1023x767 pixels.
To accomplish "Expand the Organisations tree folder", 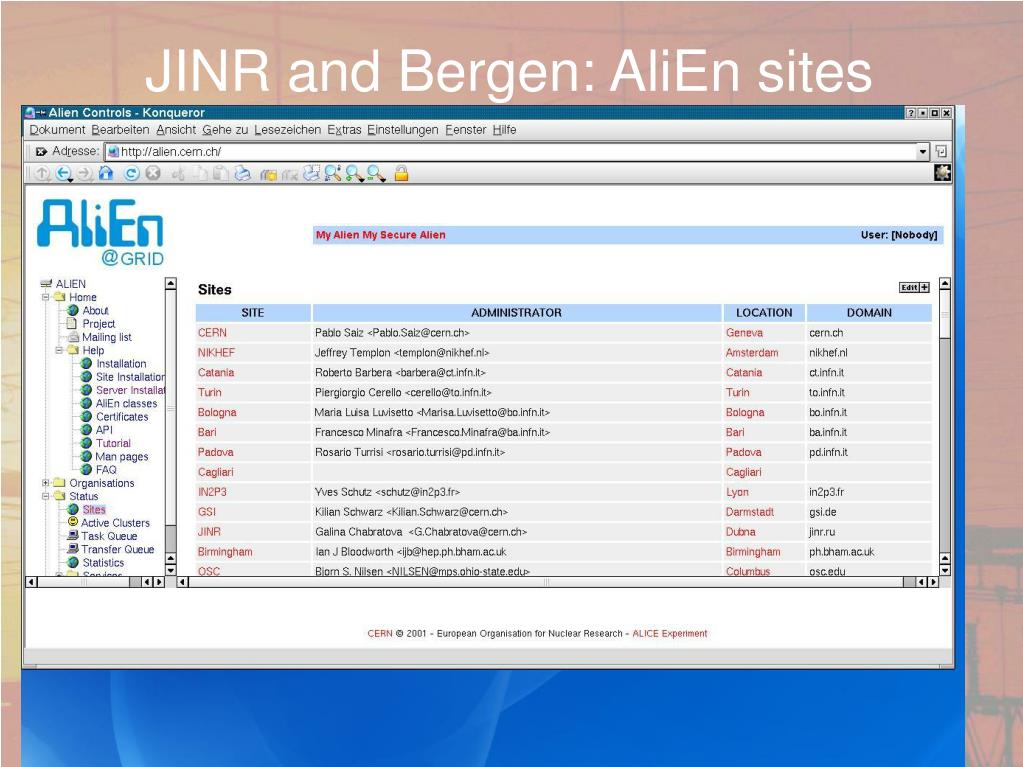I will [46, 483].
